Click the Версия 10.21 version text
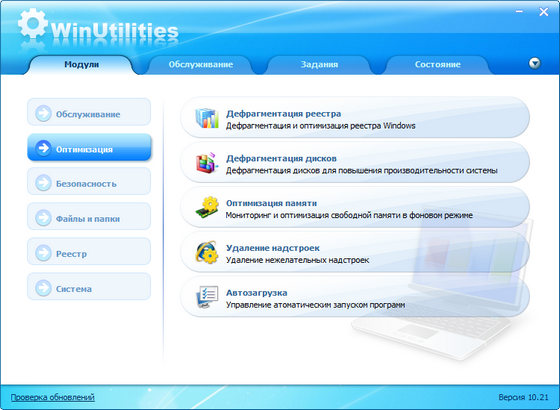 [x=523, y=397]
